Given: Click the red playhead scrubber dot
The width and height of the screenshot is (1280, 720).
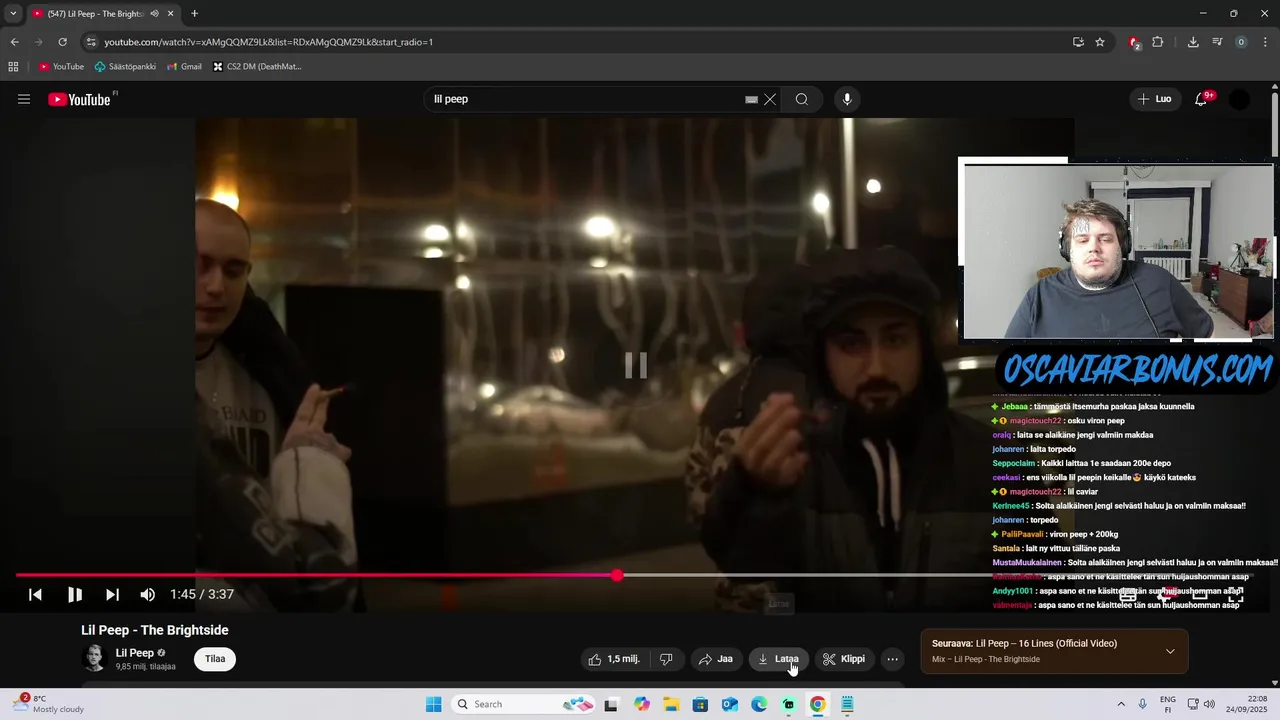Looking at the screenshot, I should (x=618, y=575).
